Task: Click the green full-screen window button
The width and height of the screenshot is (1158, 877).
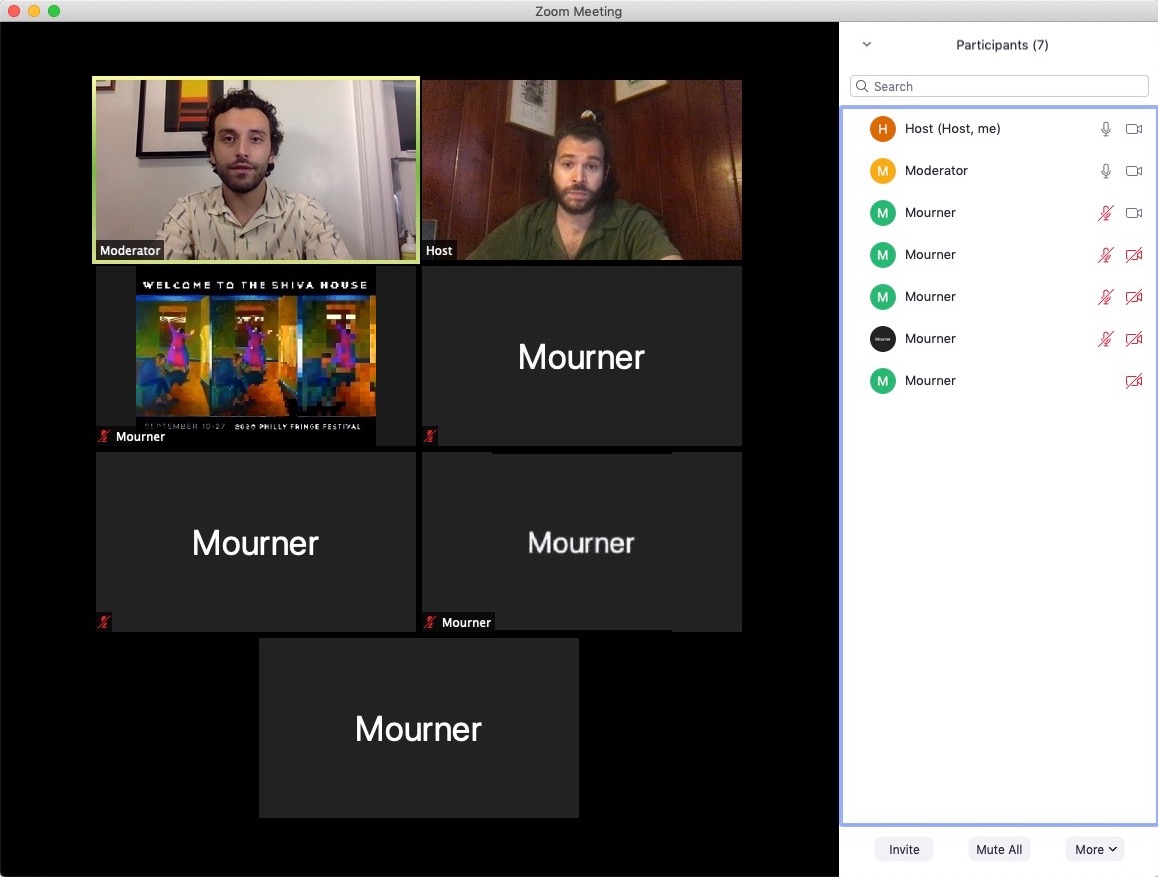Action: (54, 11)
